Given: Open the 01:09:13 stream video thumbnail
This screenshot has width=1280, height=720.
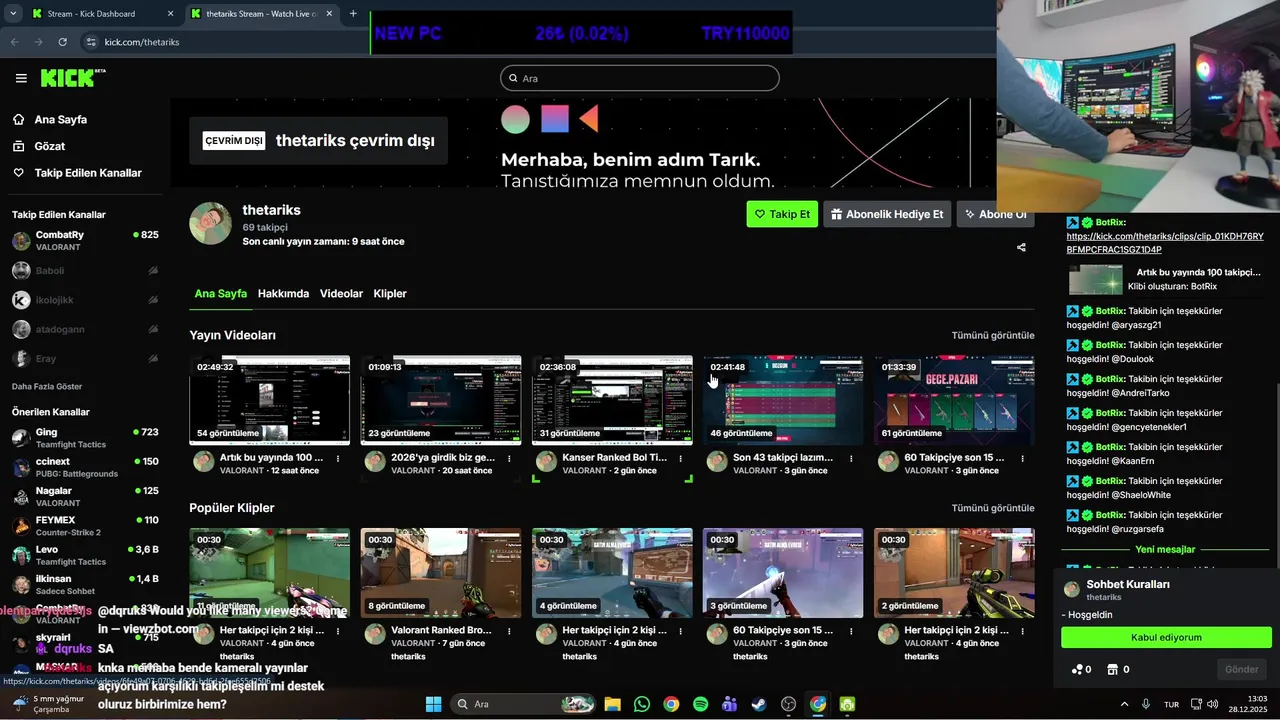Looking at the screenshot, I should [x=441, y=400].
